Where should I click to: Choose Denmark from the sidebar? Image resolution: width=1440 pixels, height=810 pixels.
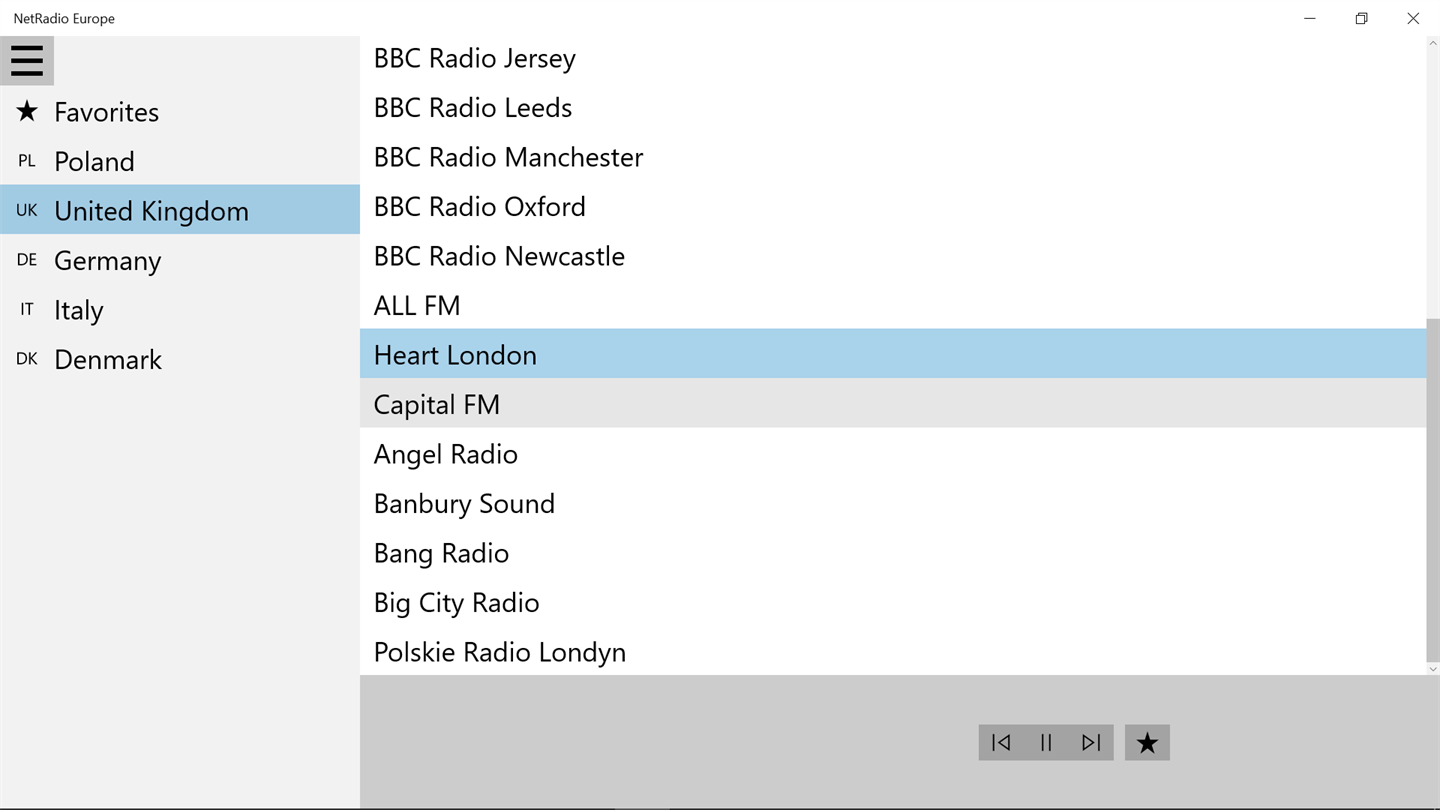tap(108, 359)
